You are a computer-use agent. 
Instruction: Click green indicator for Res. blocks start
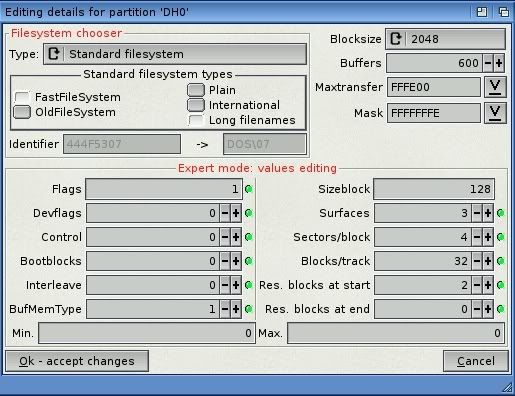tap(500, 285)
